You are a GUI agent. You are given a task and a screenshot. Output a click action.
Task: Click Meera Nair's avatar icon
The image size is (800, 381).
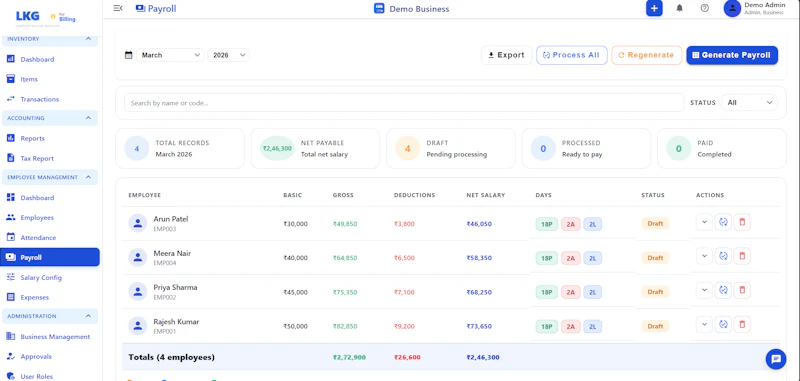click(x=138, y=258)
